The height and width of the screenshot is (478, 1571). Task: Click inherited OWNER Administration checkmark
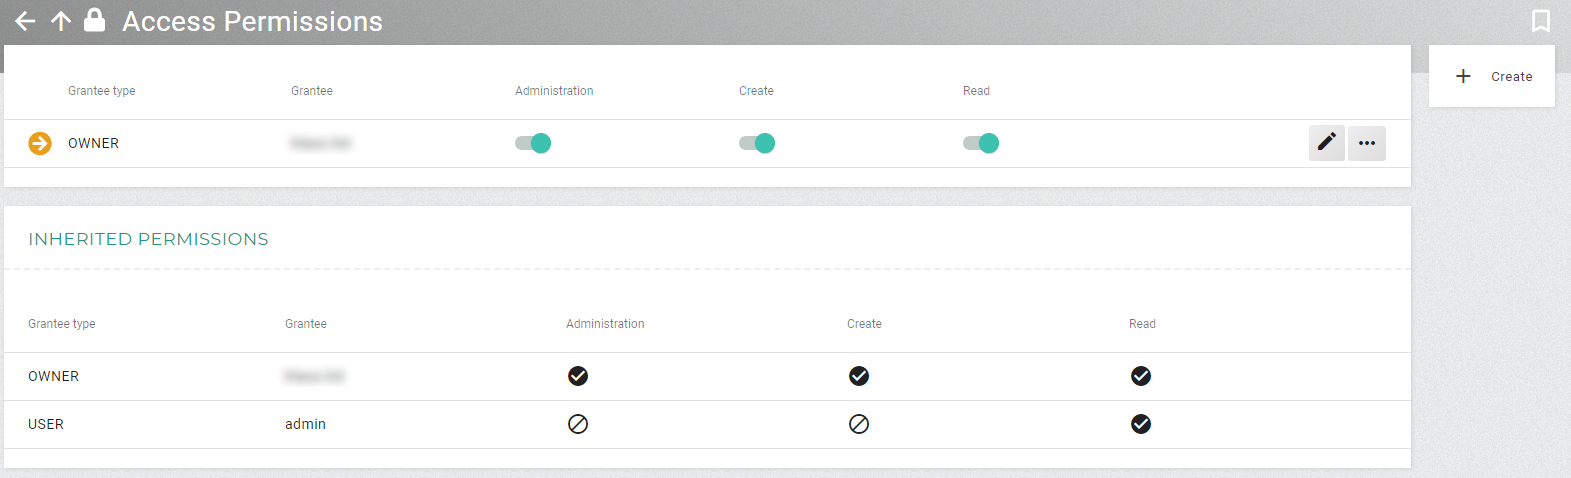(x=578, y=376)
